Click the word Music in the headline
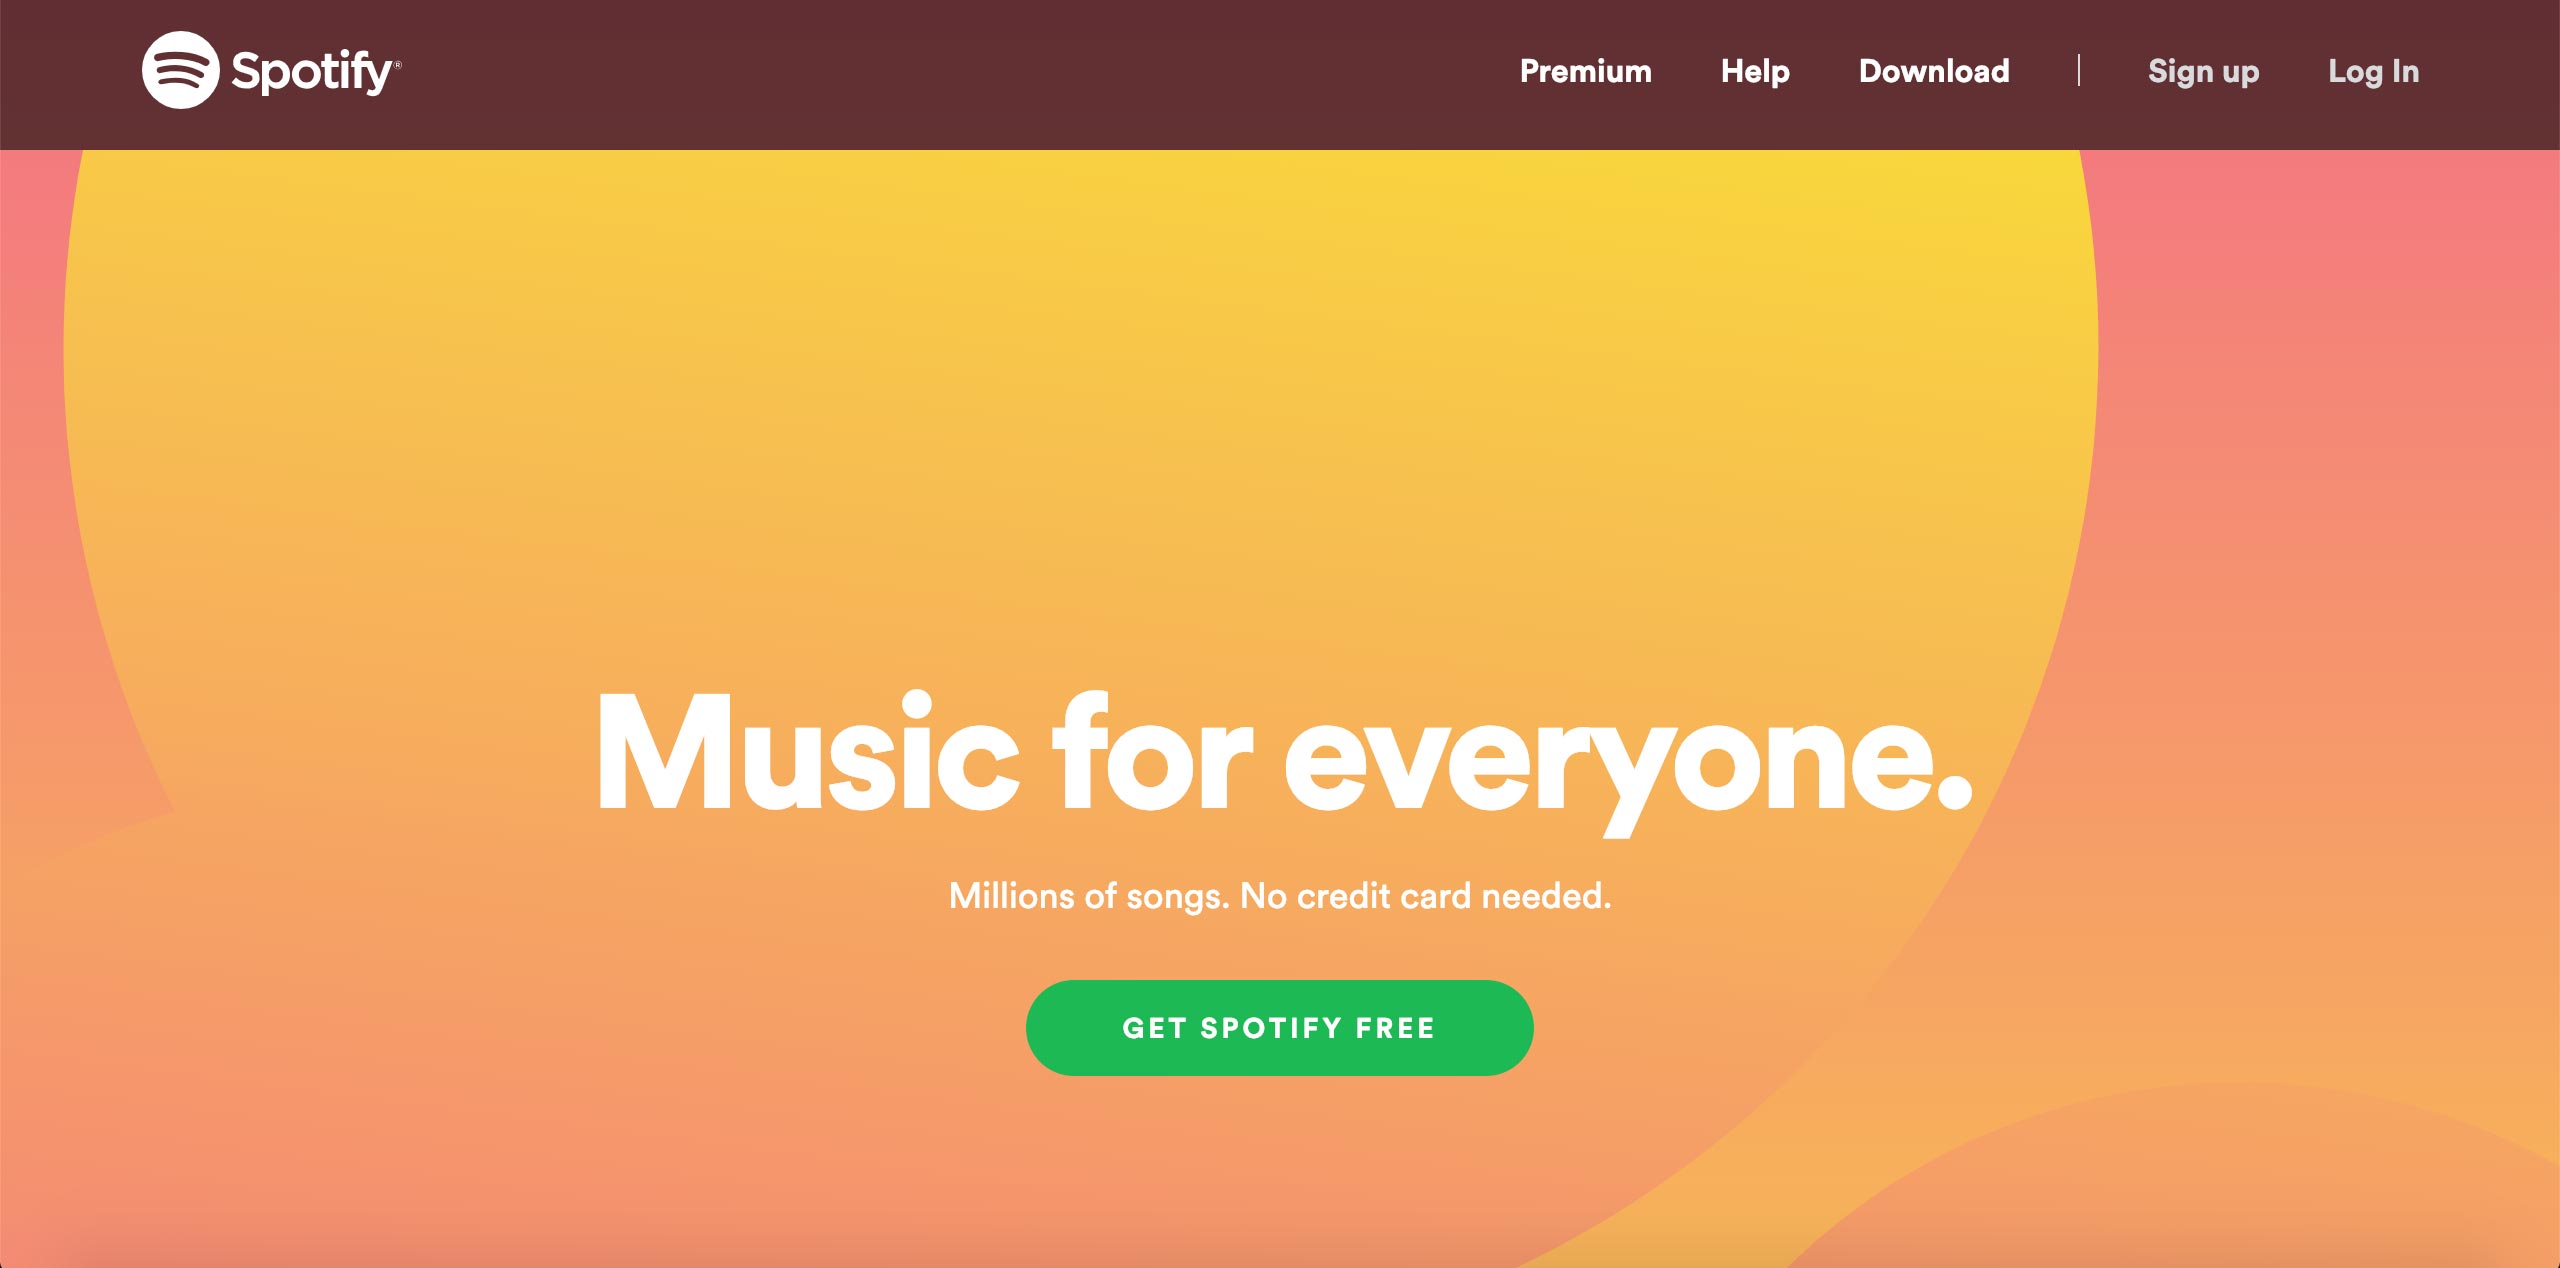 click(x=808, y=751)
